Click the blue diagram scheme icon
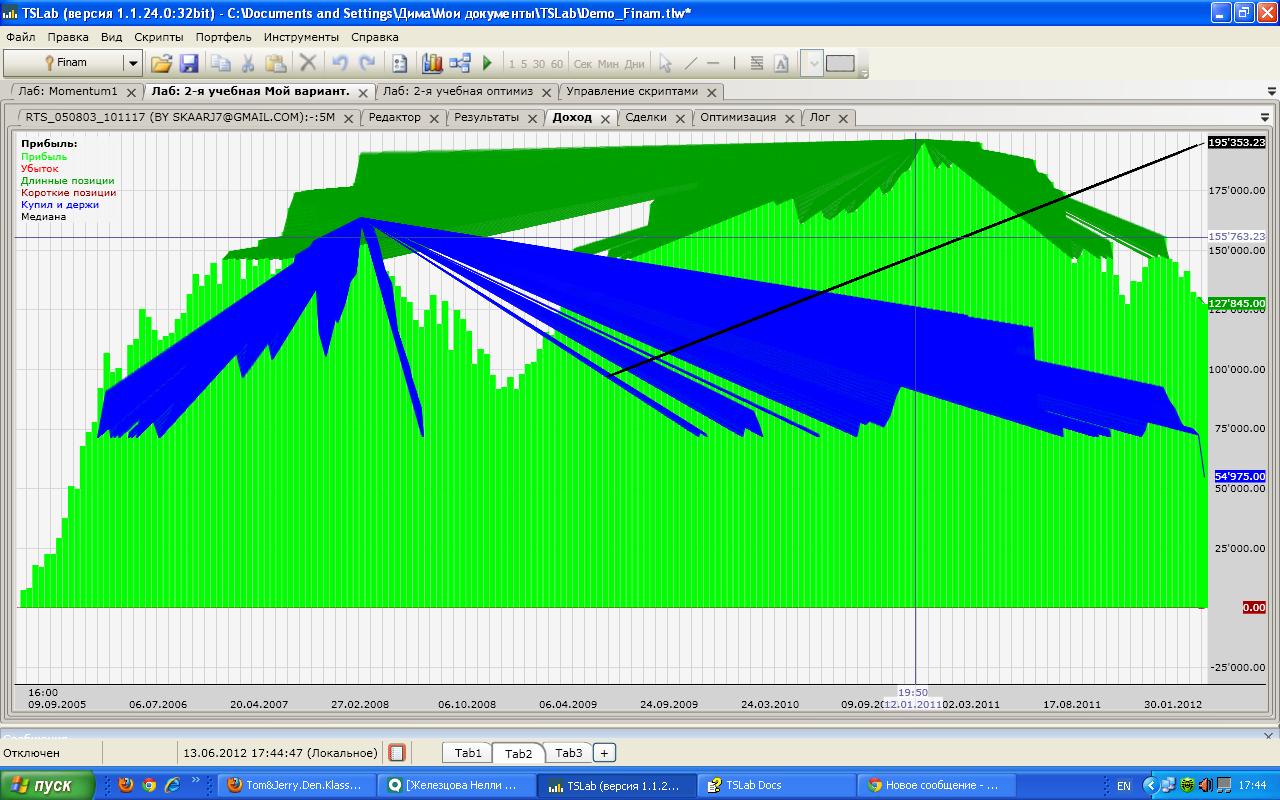1280x800 pixels. 460,63
